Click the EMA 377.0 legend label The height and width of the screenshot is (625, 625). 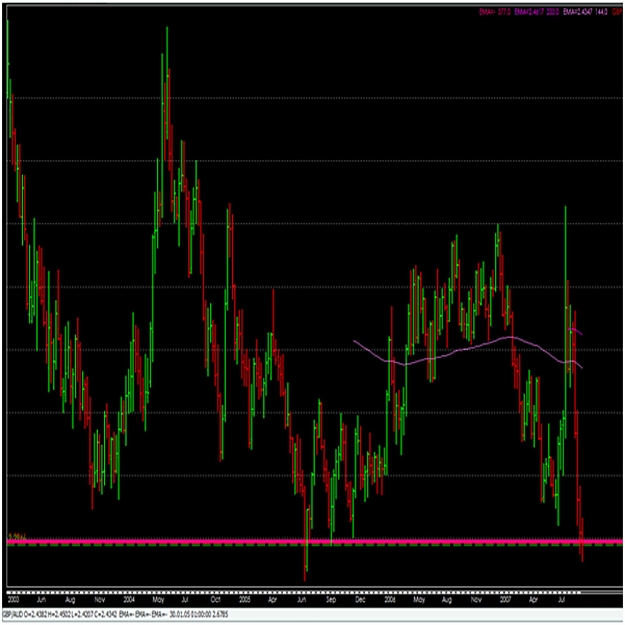tap(494, 12)
